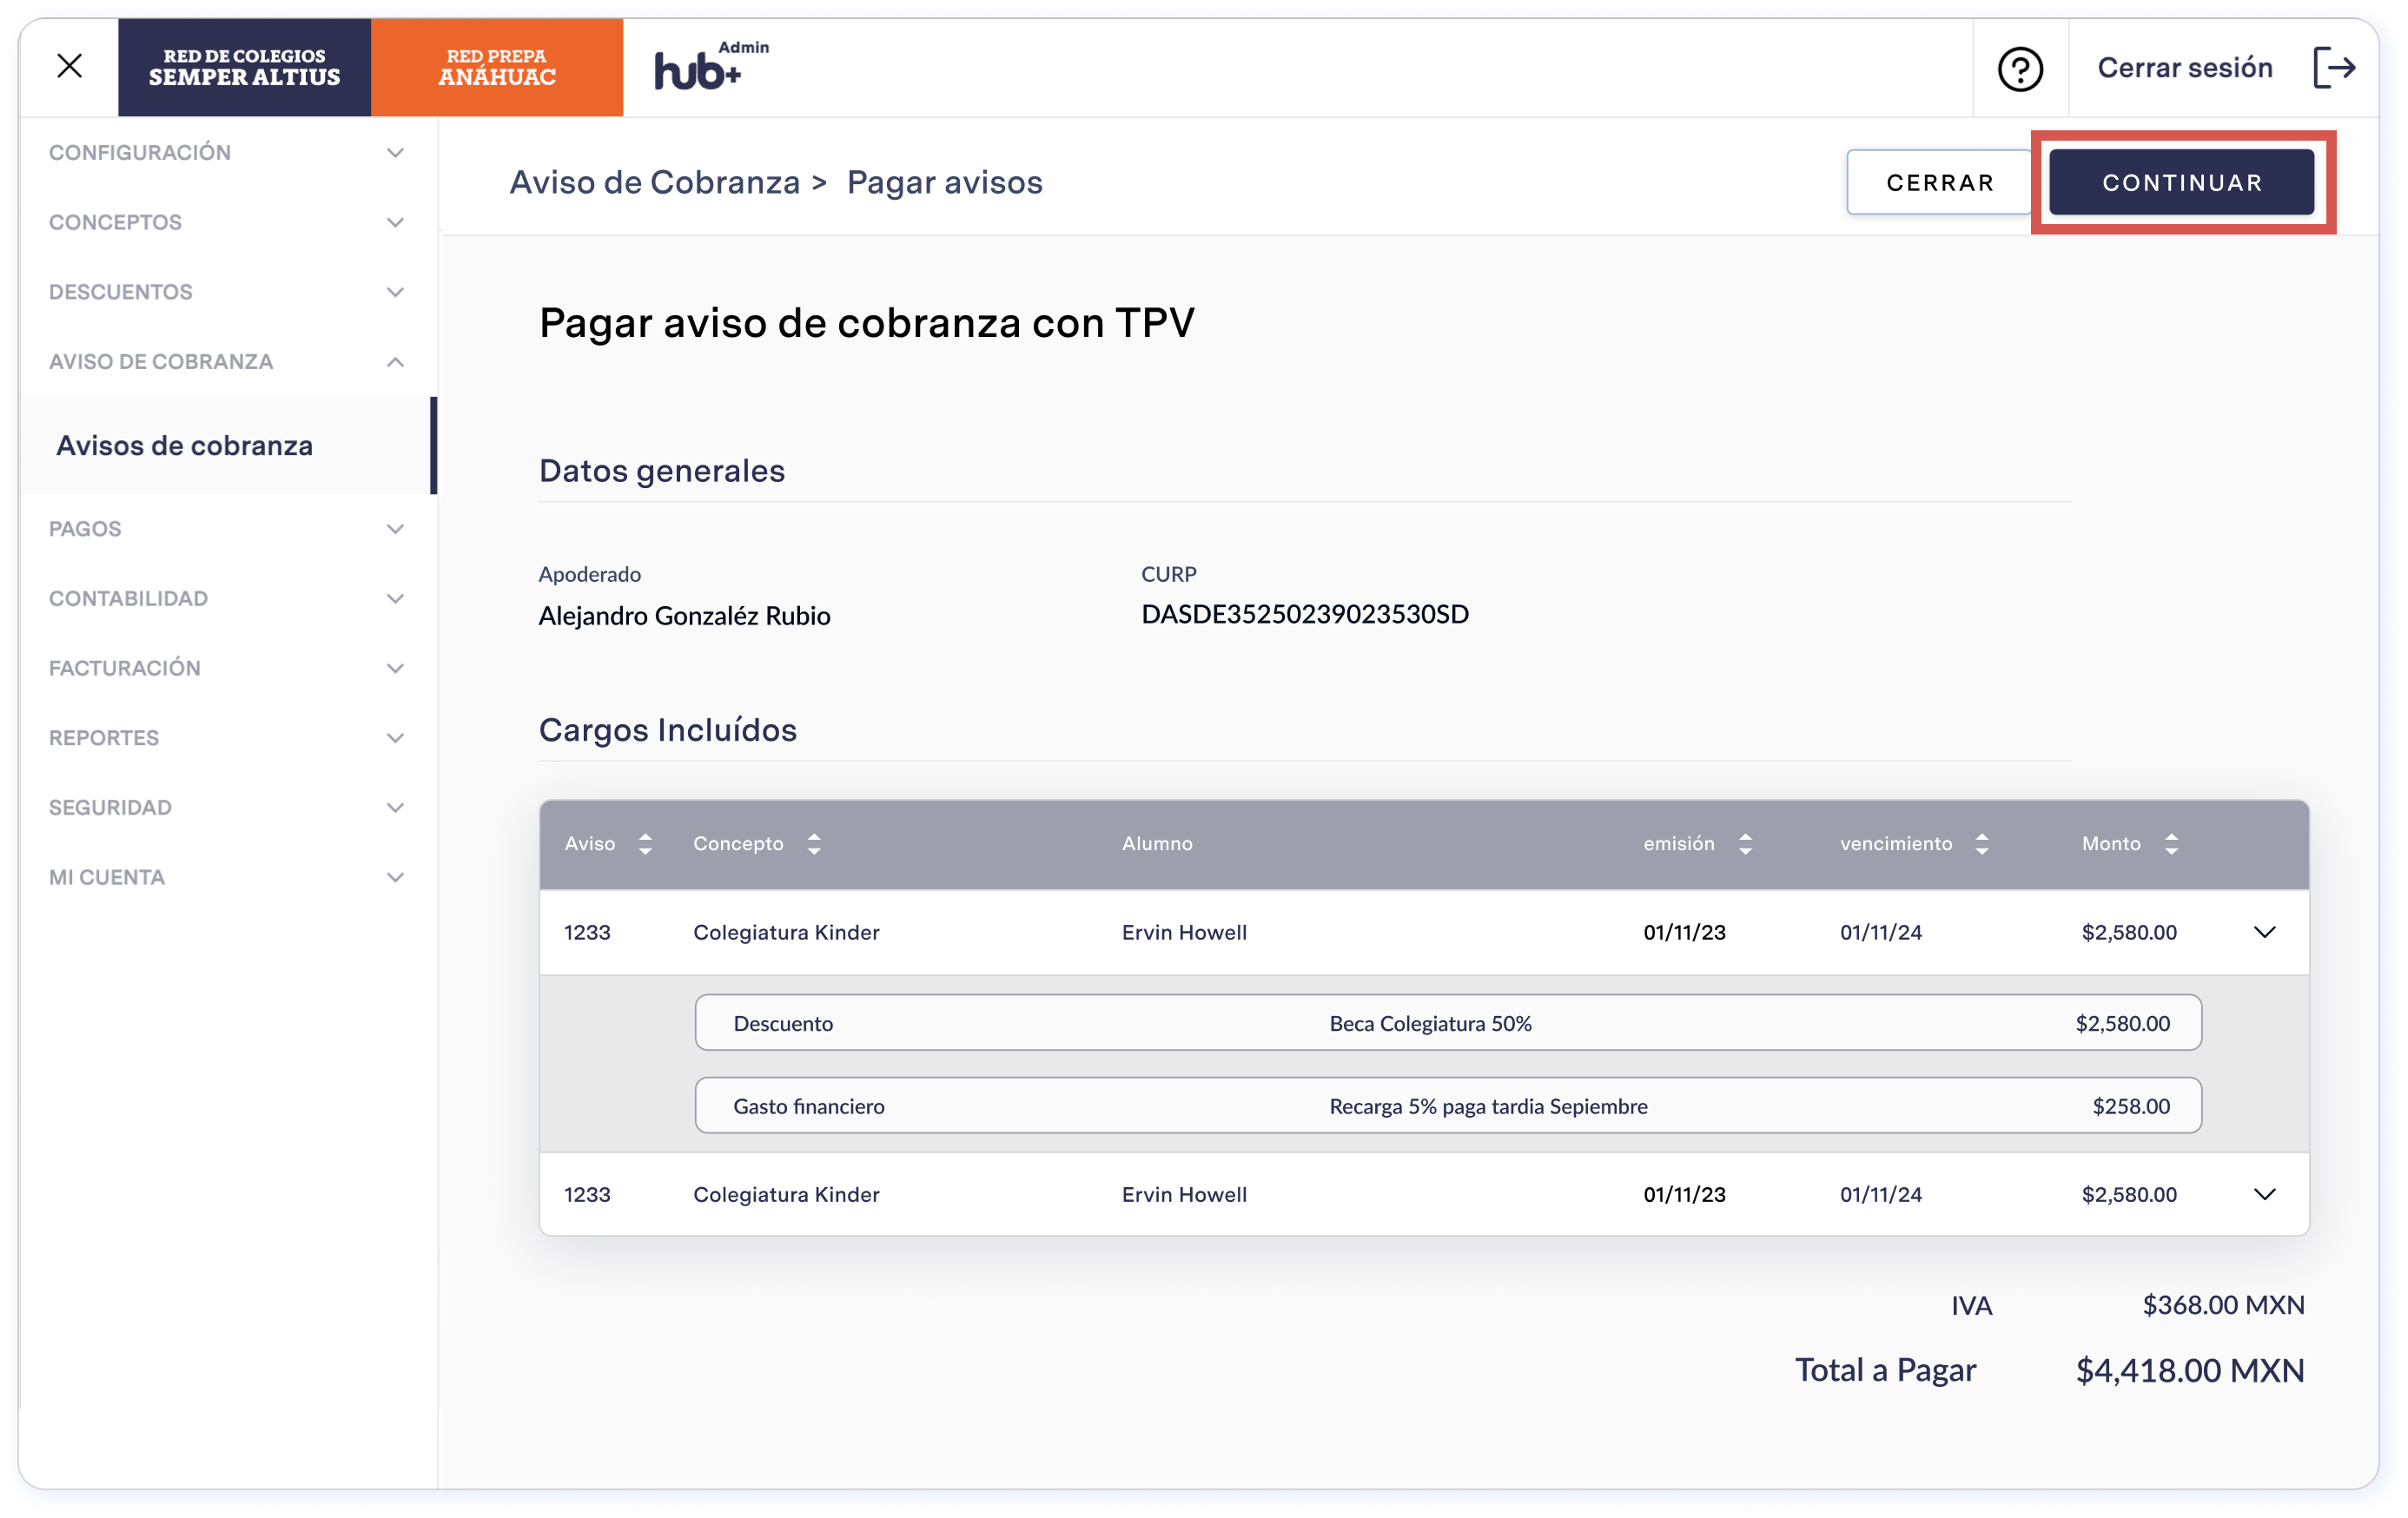This screenshot has height=1518, width=2408.
Task: Click the Alumno column header
Action: point(1157,843)
